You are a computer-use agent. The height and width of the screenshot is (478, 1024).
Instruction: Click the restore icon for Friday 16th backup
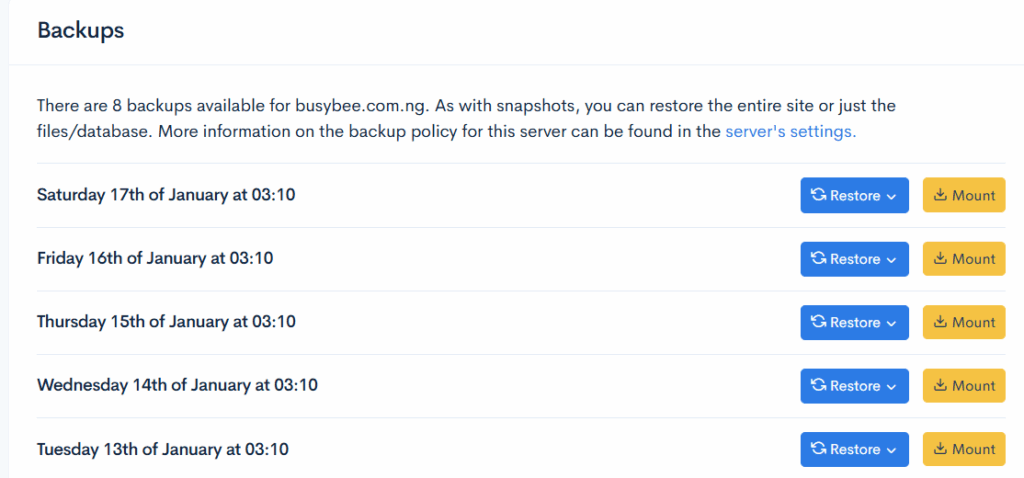tap(818, 259)
